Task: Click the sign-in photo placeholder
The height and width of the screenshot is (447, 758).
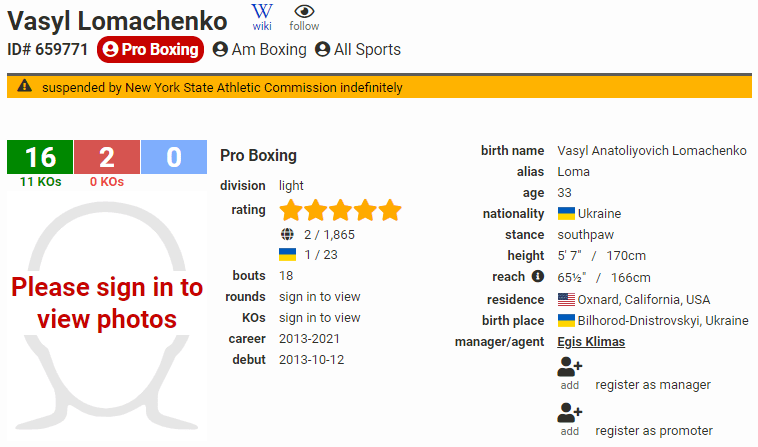Action: (107, 316)
